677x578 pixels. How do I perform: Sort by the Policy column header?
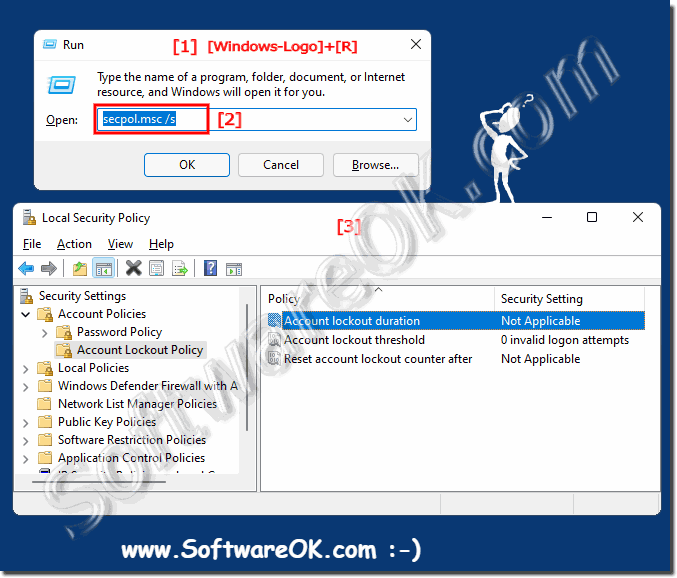click(378, 299)
